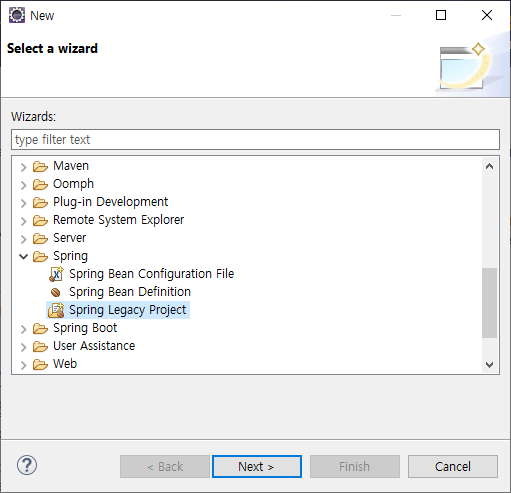Click the Spring Boot folder icon
This screenshot has height=493, width=511.
[40, 328]
